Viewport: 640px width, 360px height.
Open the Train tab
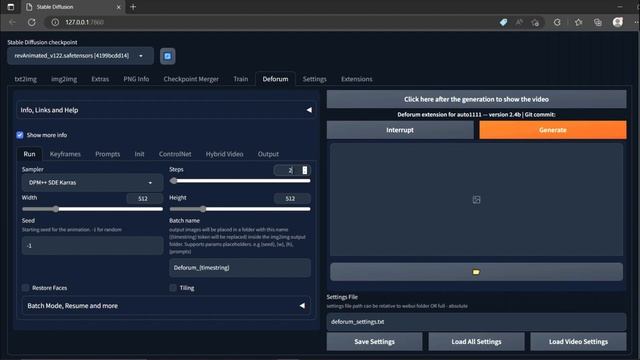click(241, 79)
